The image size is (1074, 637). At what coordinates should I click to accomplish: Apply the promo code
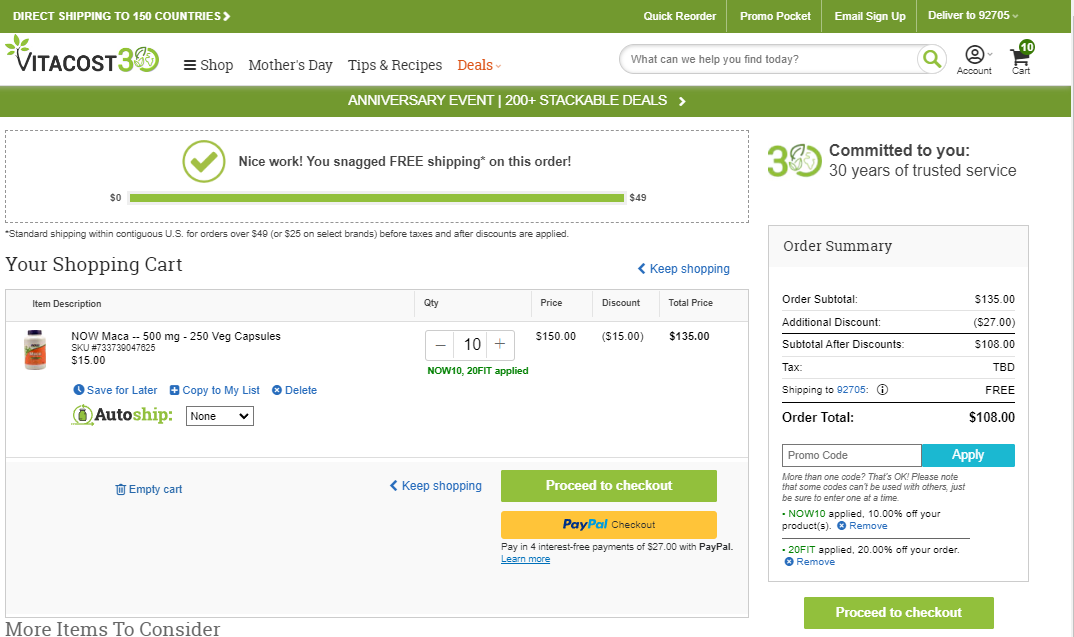(968, 455)
